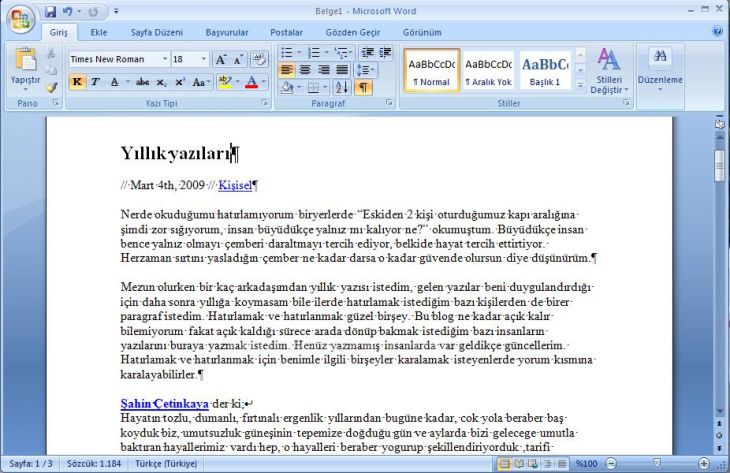Click Türkçe (Türkiye) language indicator
The height and width of the screenshot is (473, 730).
(166, 464)
